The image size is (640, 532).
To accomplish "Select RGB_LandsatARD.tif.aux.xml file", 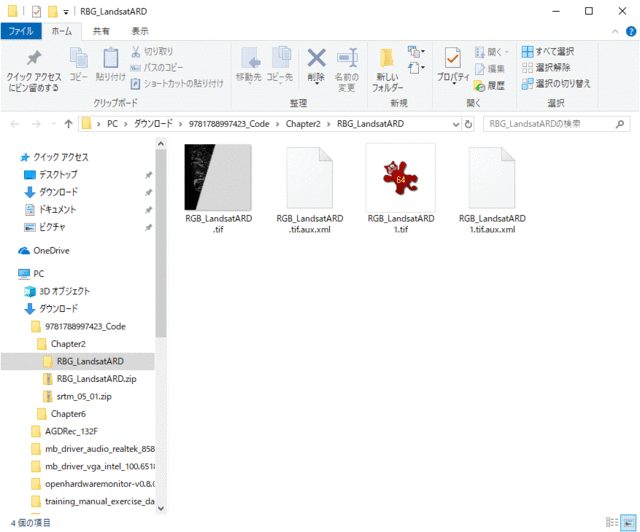I will (310, 189).
